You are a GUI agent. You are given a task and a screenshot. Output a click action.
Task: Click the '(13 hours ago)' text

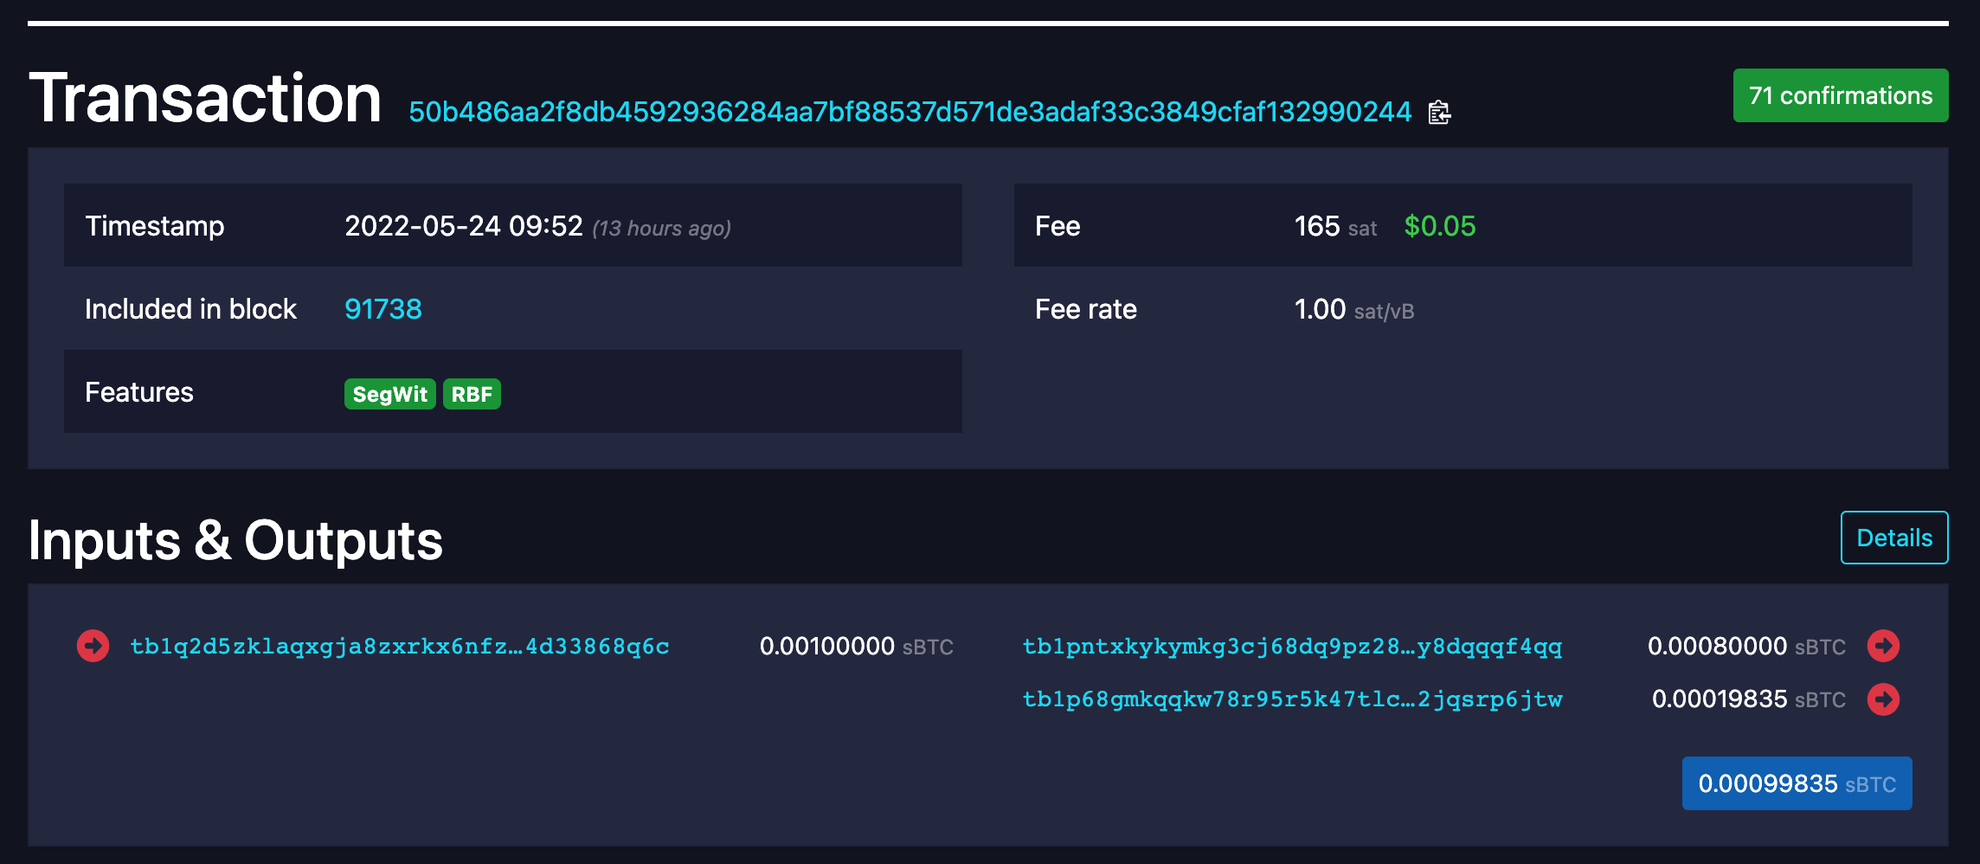pos(661,229)
